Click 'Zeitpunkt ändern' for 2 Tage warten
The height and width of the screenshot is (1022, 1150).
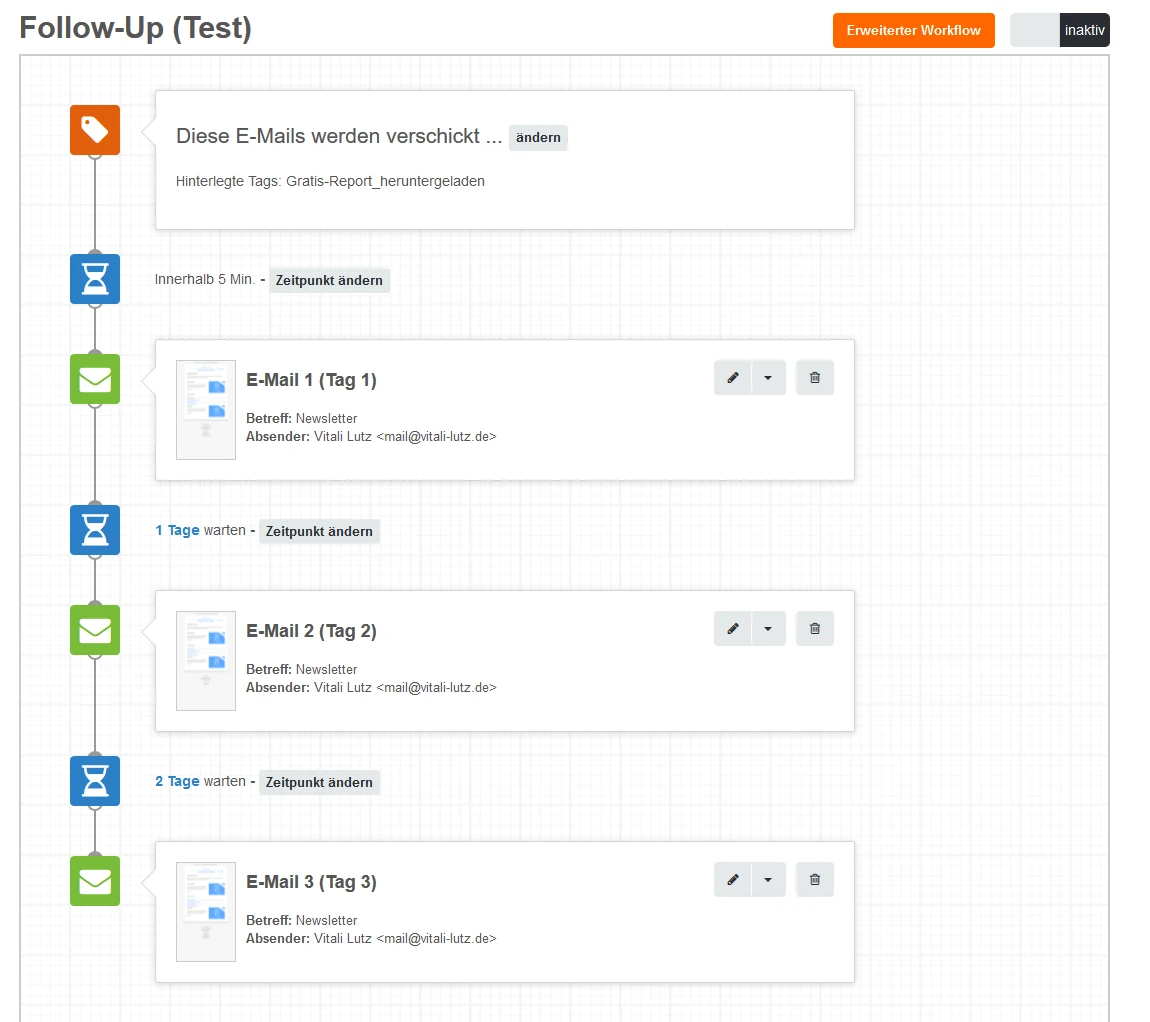click(319, 782)
